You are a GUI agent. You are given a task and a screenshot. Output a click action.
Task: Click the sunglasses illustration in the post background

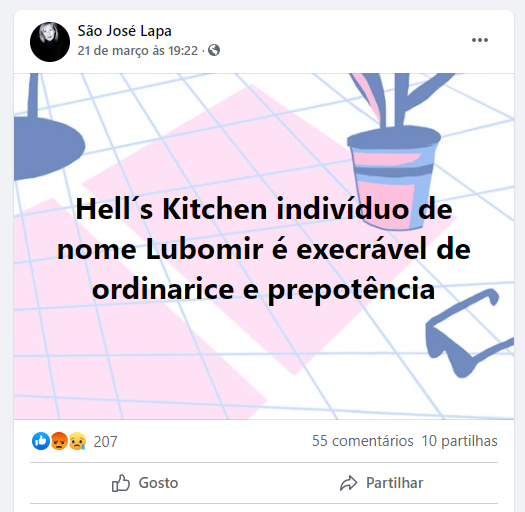469,333
